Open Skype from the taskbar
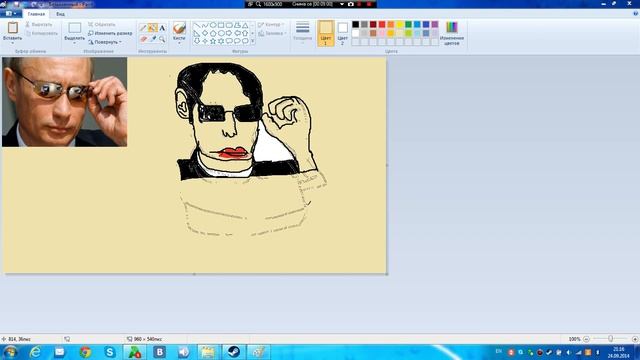This screenshot has height=360, width=640. coord(110,352)
